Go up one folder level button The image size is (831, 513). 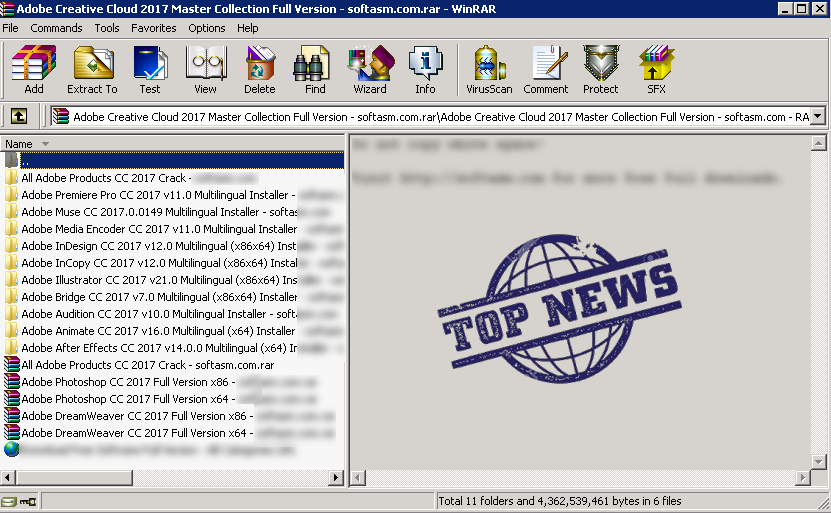point(19,116)
